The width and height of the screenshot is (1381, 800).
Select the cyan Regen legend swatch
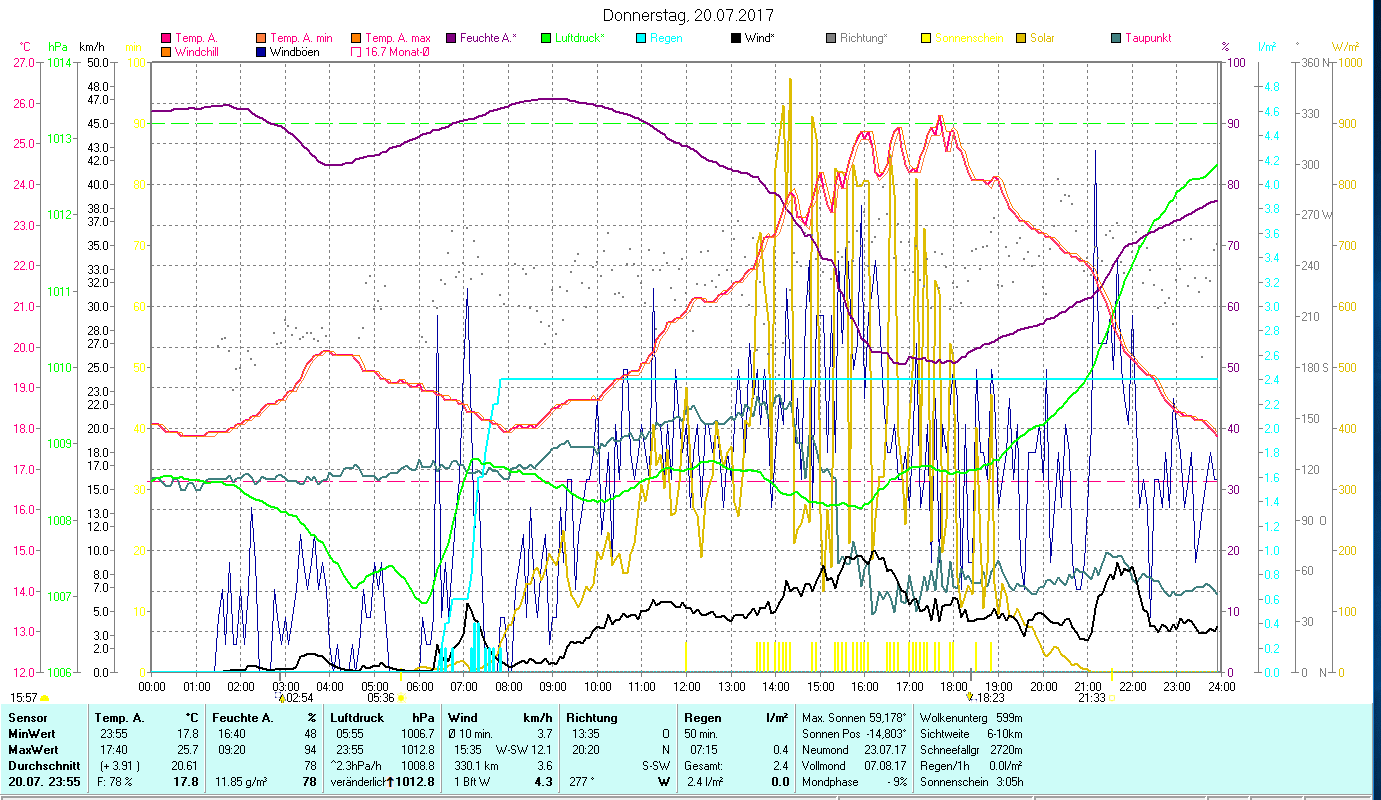click(640, 38)
